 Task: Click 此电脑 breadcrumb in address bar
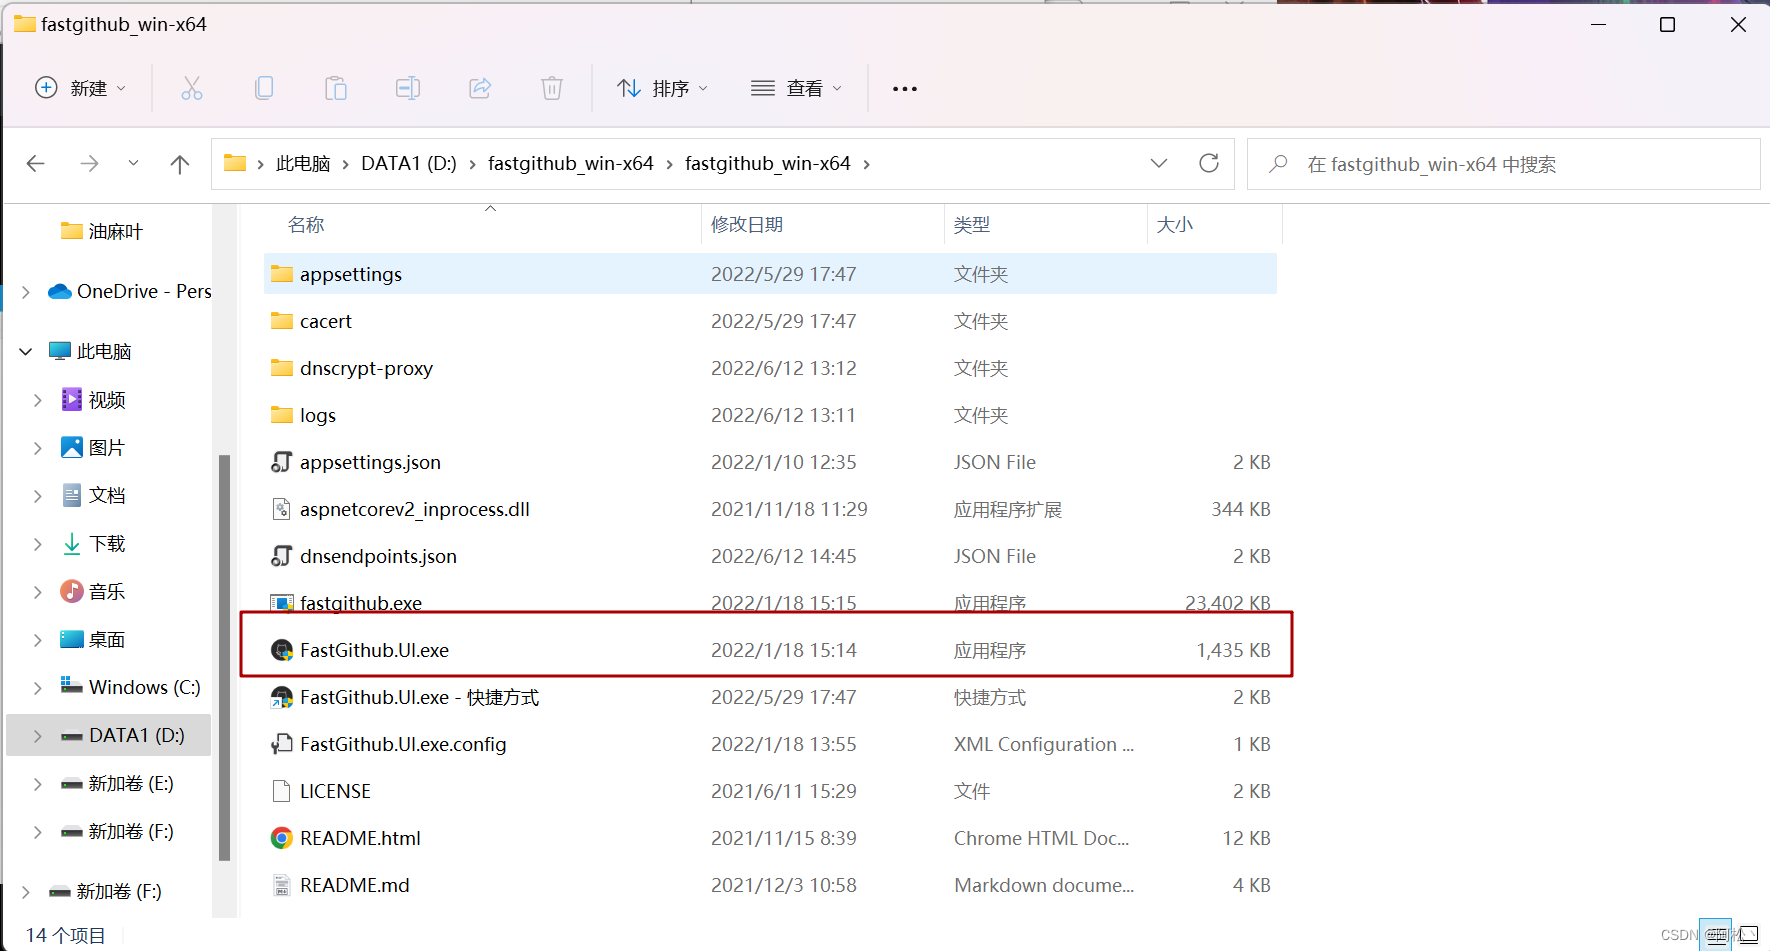303,163
